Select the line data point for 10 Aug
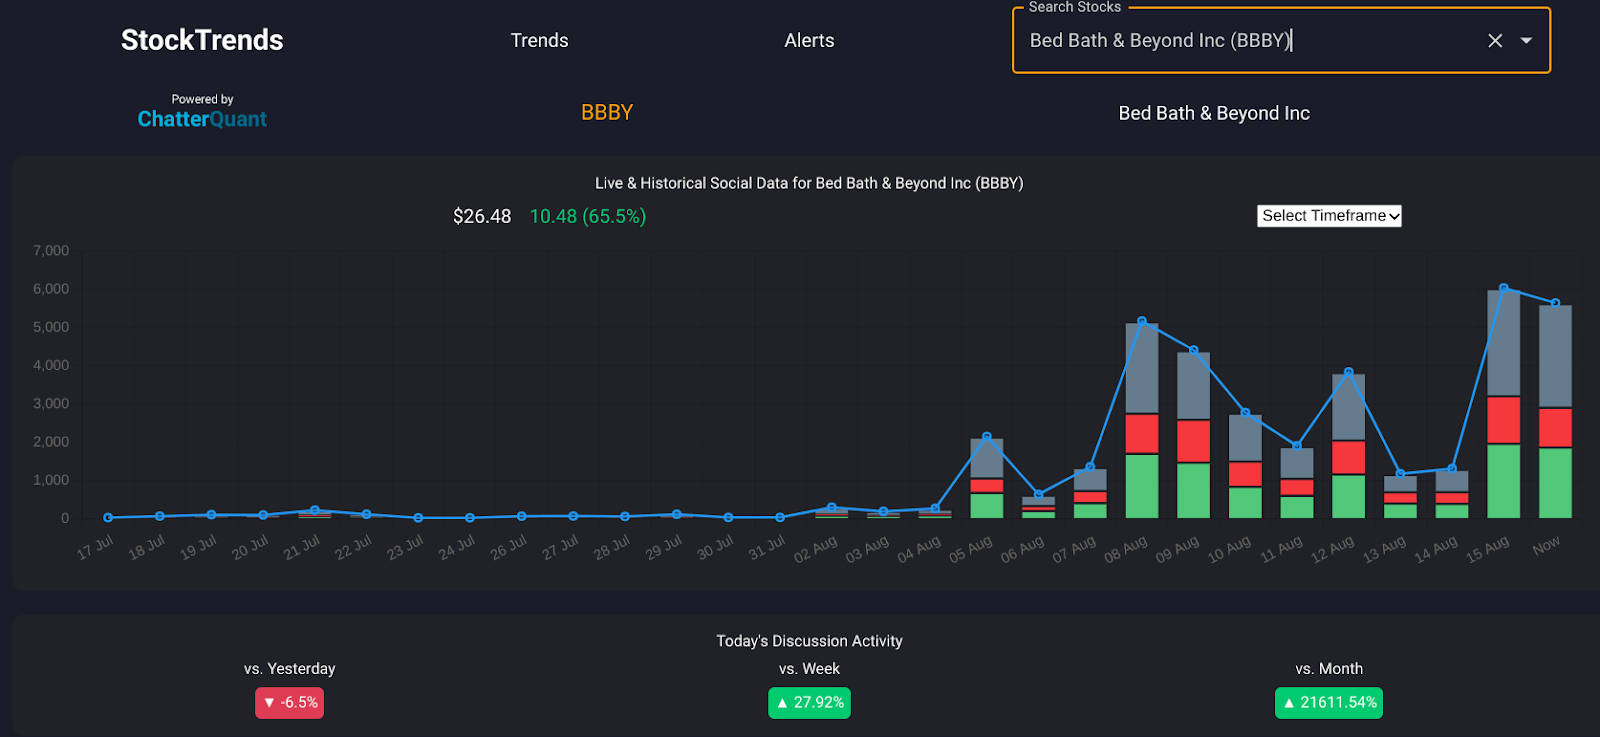 coord(1245,413)
